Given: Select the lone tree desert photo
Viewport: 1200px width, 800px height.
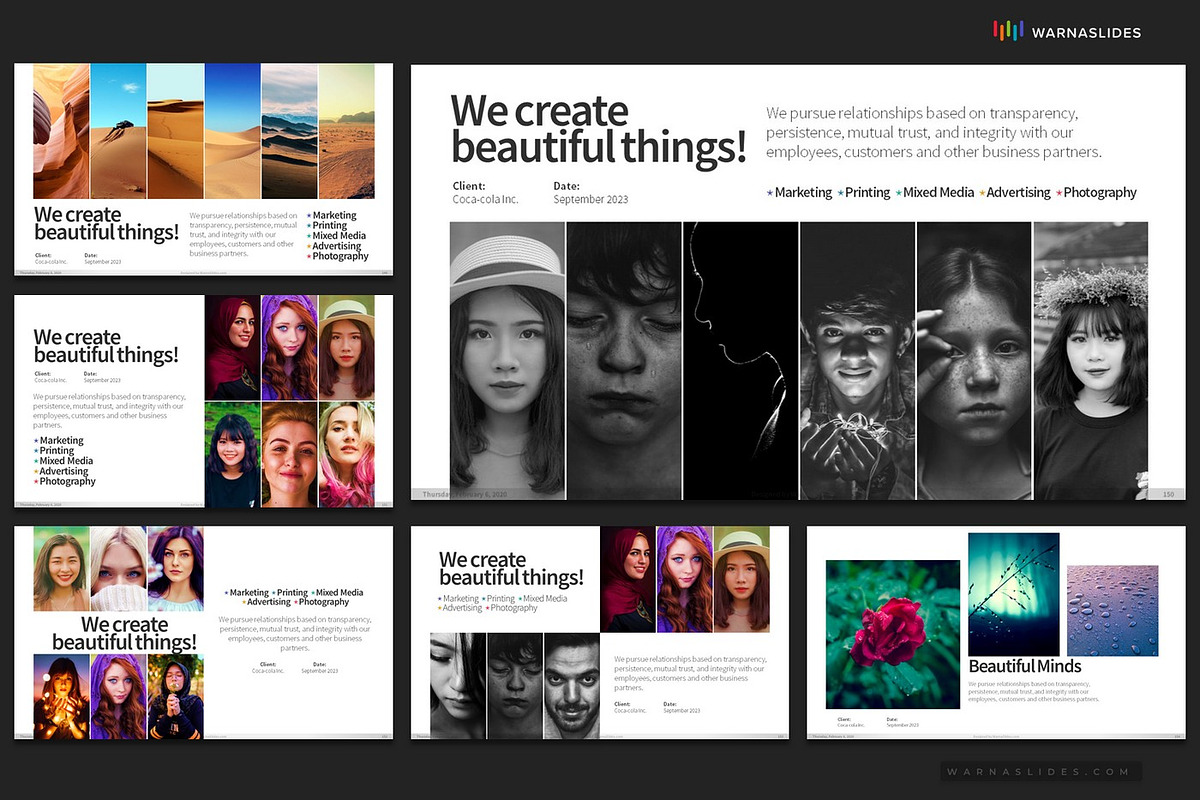Looking at the screenshot, I should click(118, 132).
